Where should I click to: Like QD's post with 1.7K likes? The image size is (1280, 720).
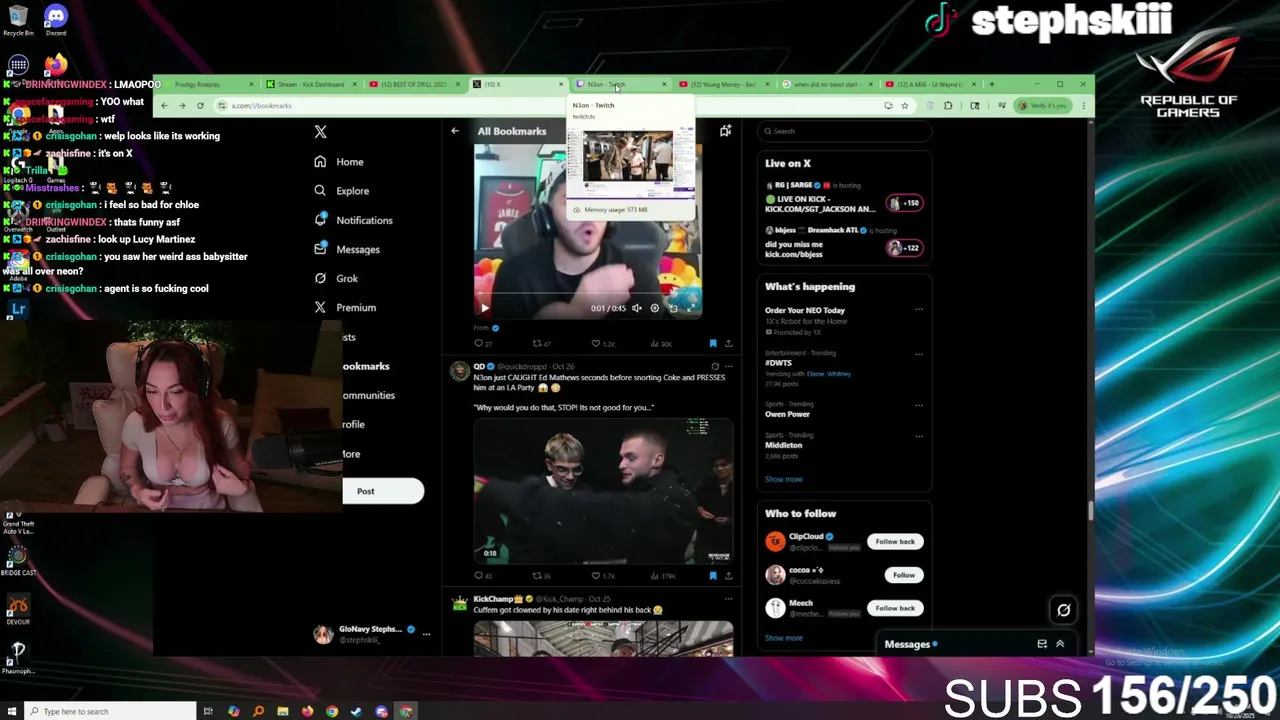[x=603, y=576]
